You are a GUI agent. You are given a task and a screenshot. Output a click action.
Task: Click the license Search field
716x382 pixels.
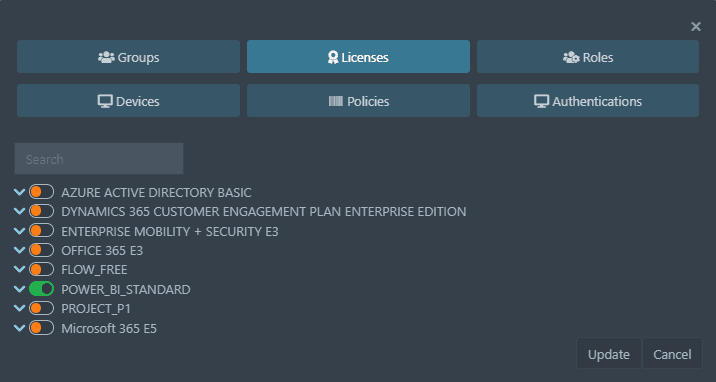(99, 159)
